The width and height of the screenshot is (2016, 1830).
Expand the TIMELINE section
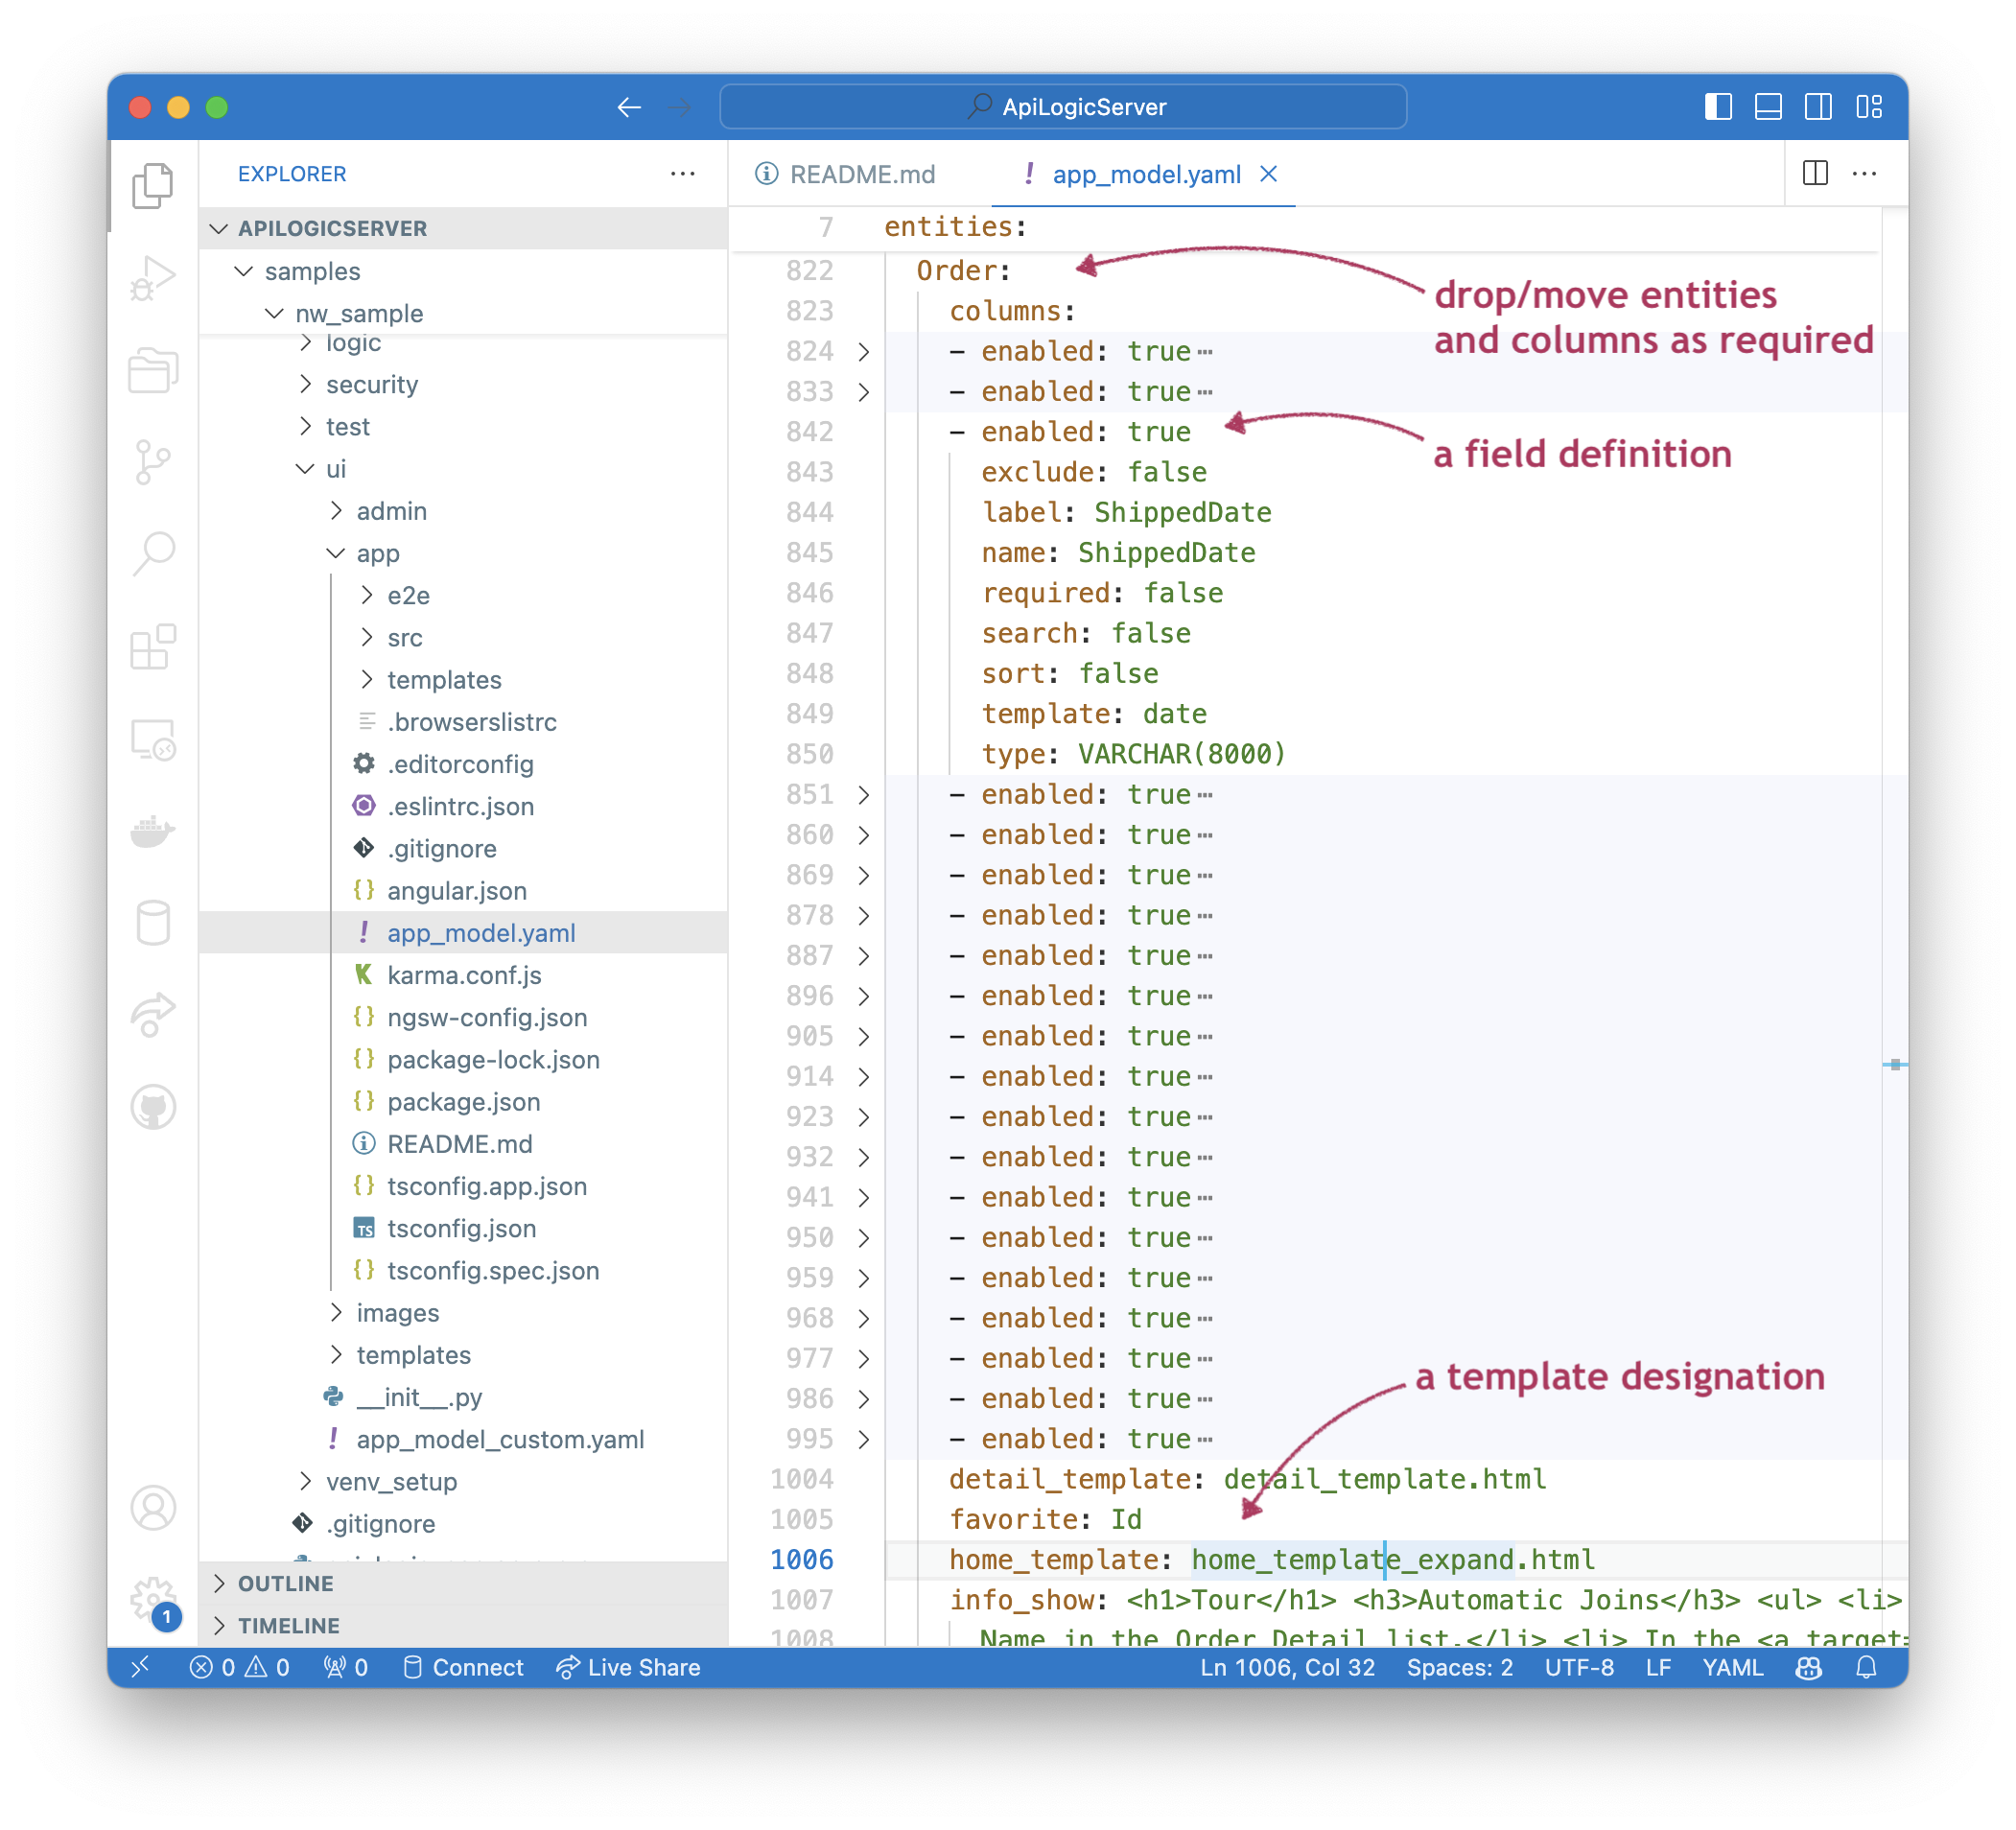point(463,1625)
